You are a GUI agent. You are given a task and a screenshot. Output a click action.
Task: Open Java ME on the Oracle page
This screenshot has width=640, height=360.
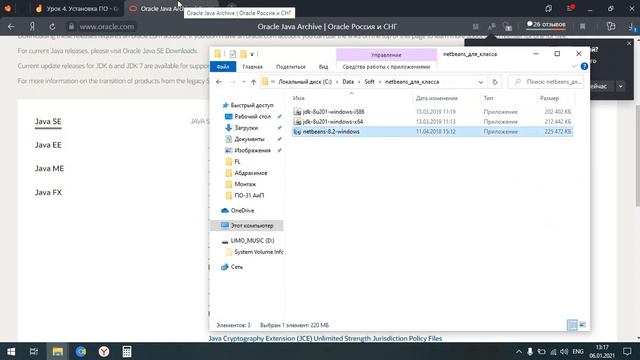[49, 169]
